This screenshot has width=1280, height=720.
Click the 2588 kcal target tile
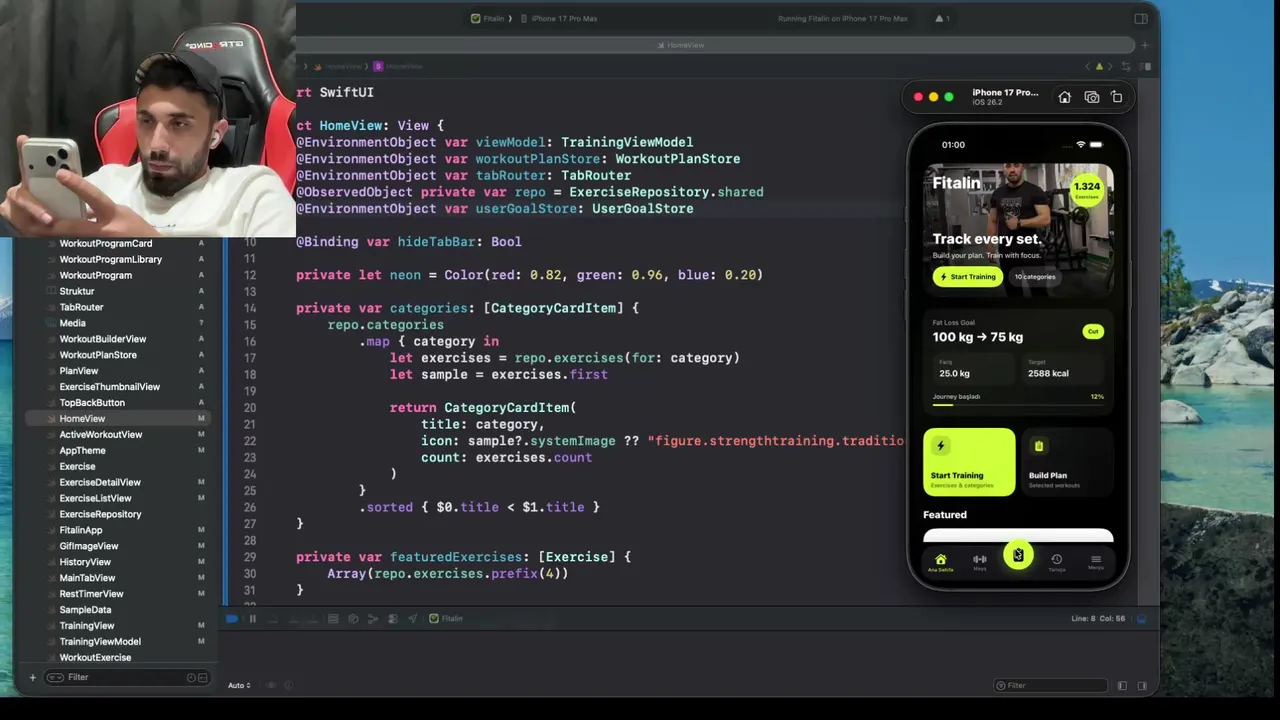(x=1062, y=369)
